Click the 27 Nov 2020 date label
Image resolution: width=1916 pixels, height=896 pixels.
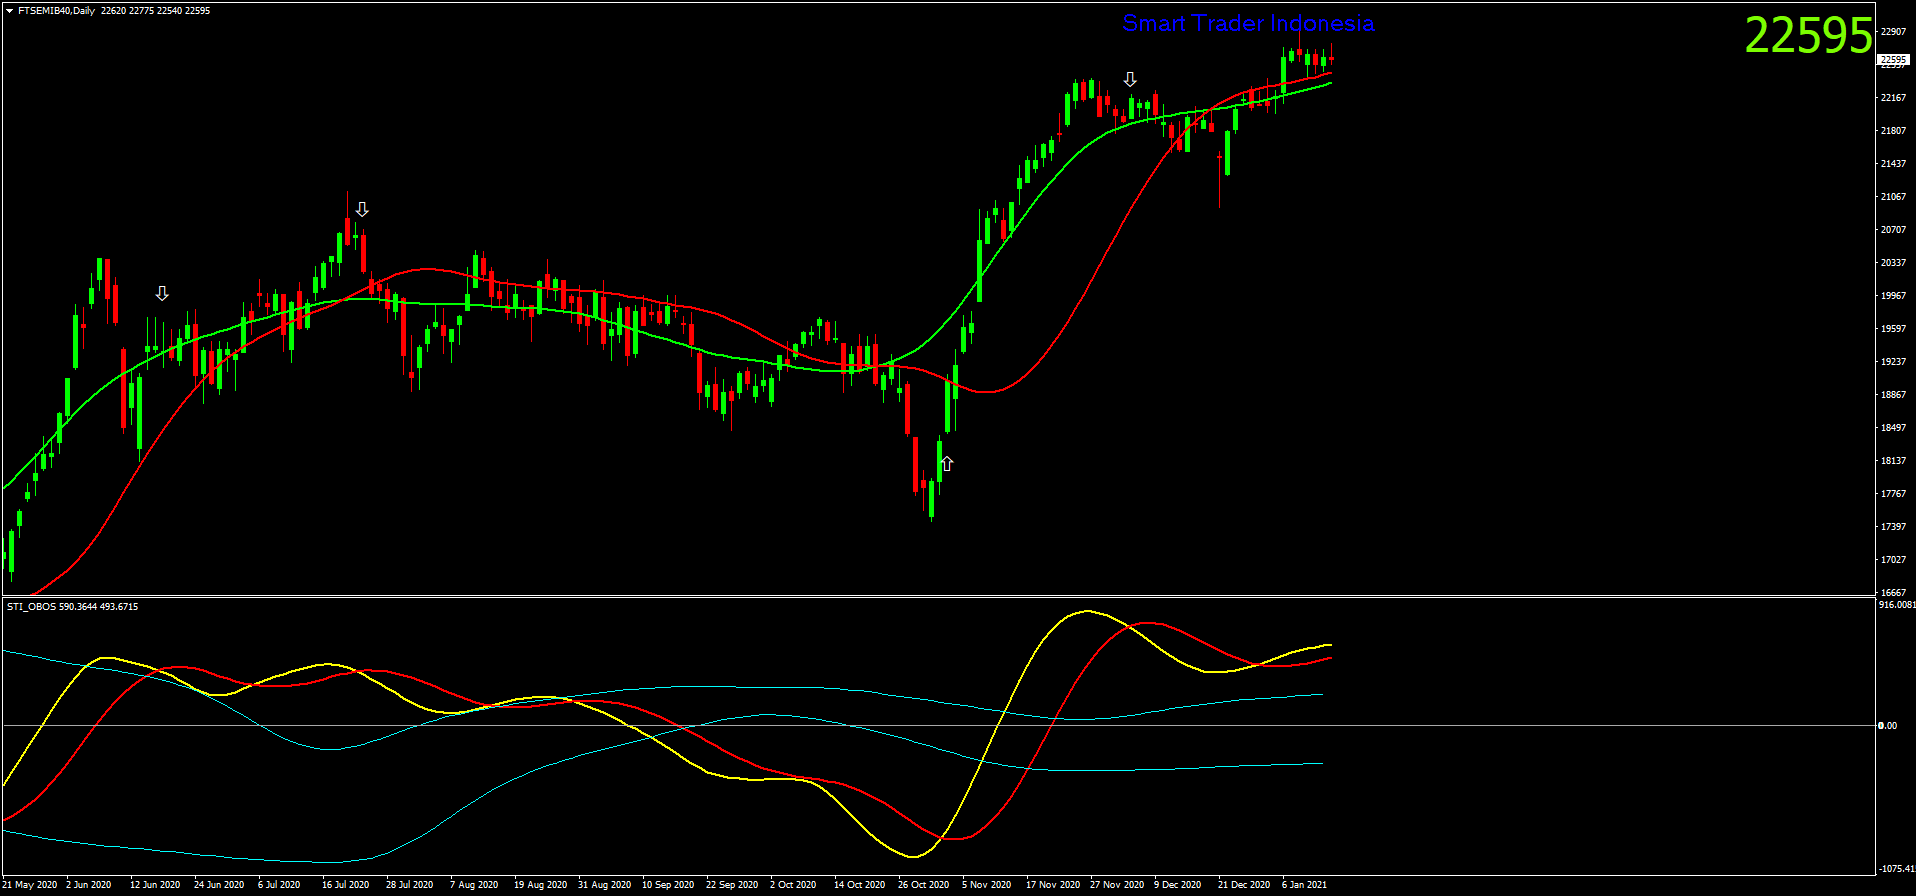click(x=1117, y=885)
